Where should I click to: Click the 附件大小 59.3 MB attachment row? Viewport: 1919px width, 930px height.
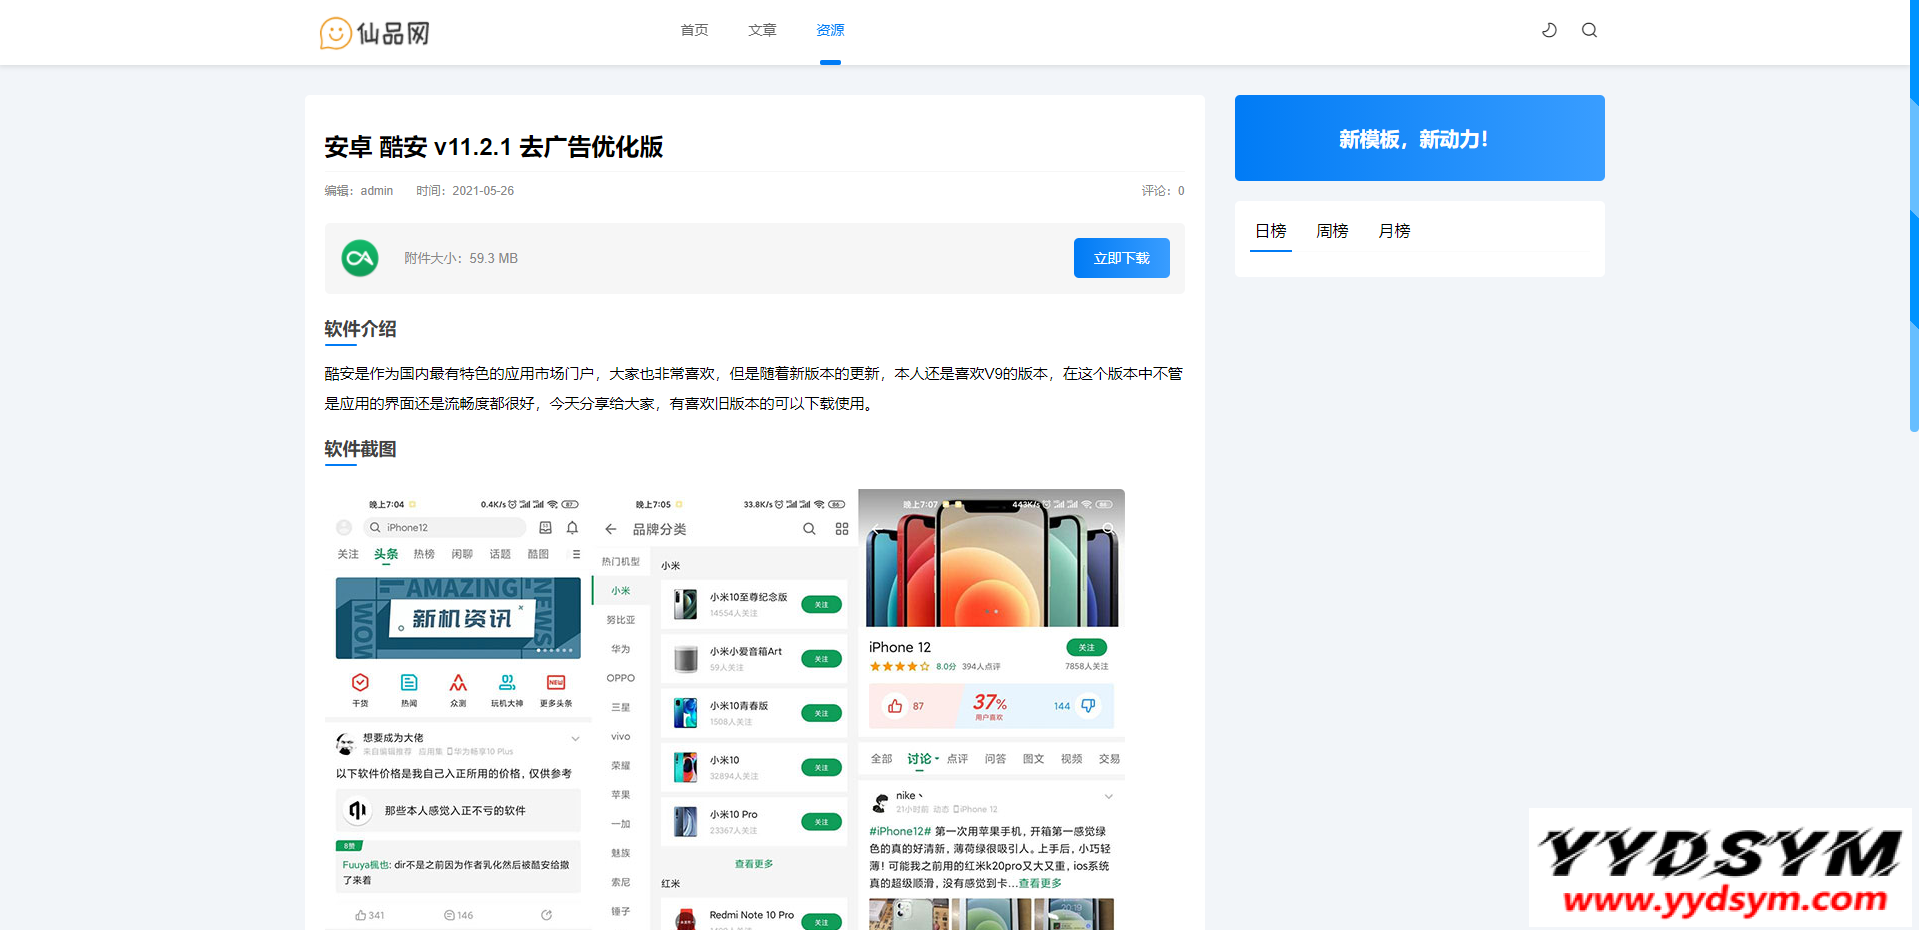[460, 258]
